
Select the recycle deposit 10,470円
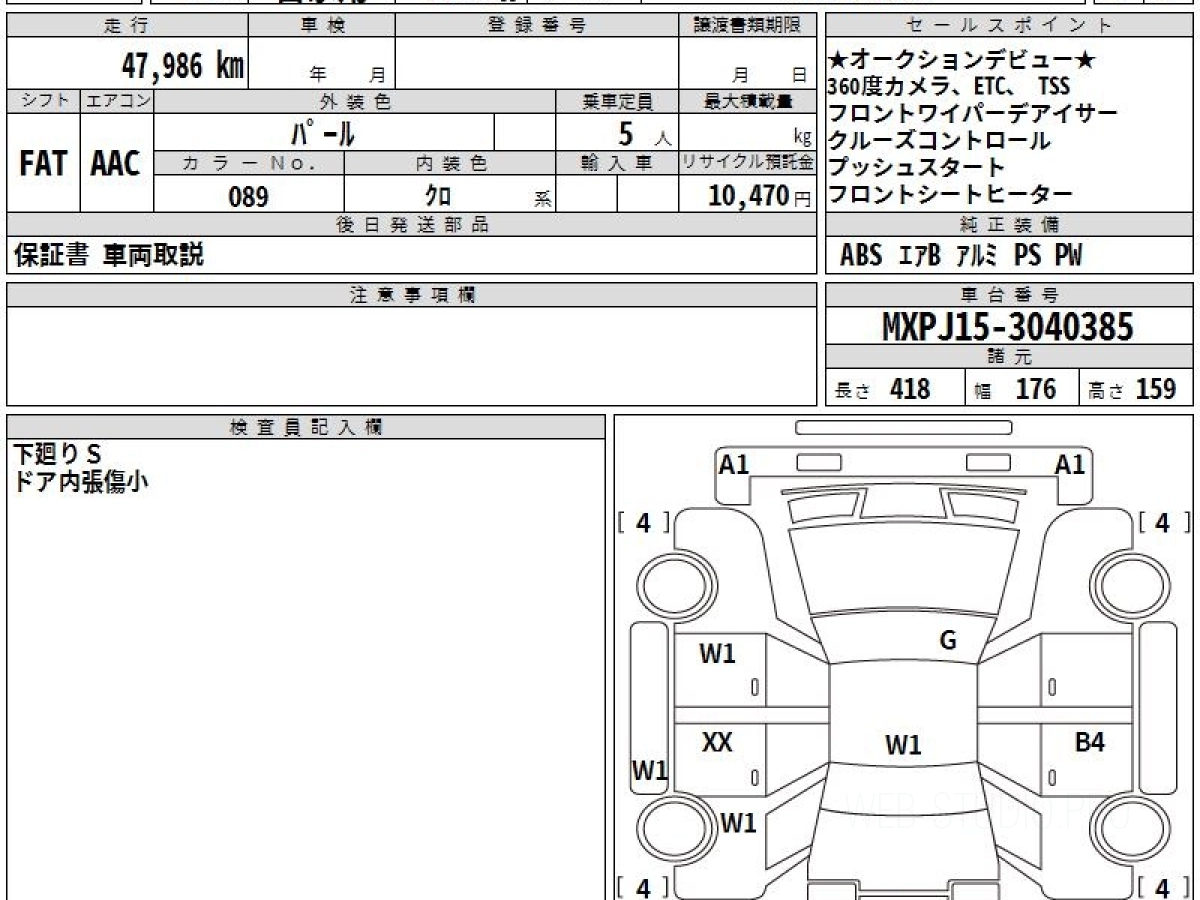point(760,196)
